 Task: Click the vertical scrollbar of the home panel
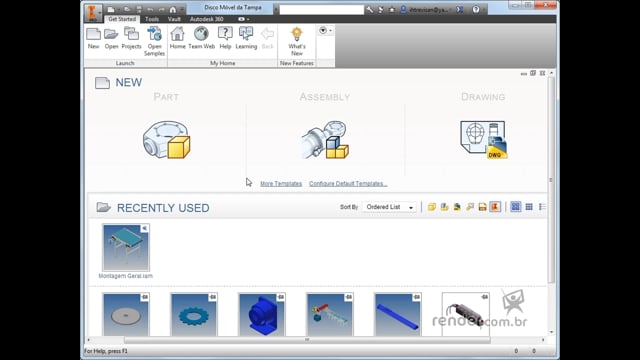tap(551, 180)
